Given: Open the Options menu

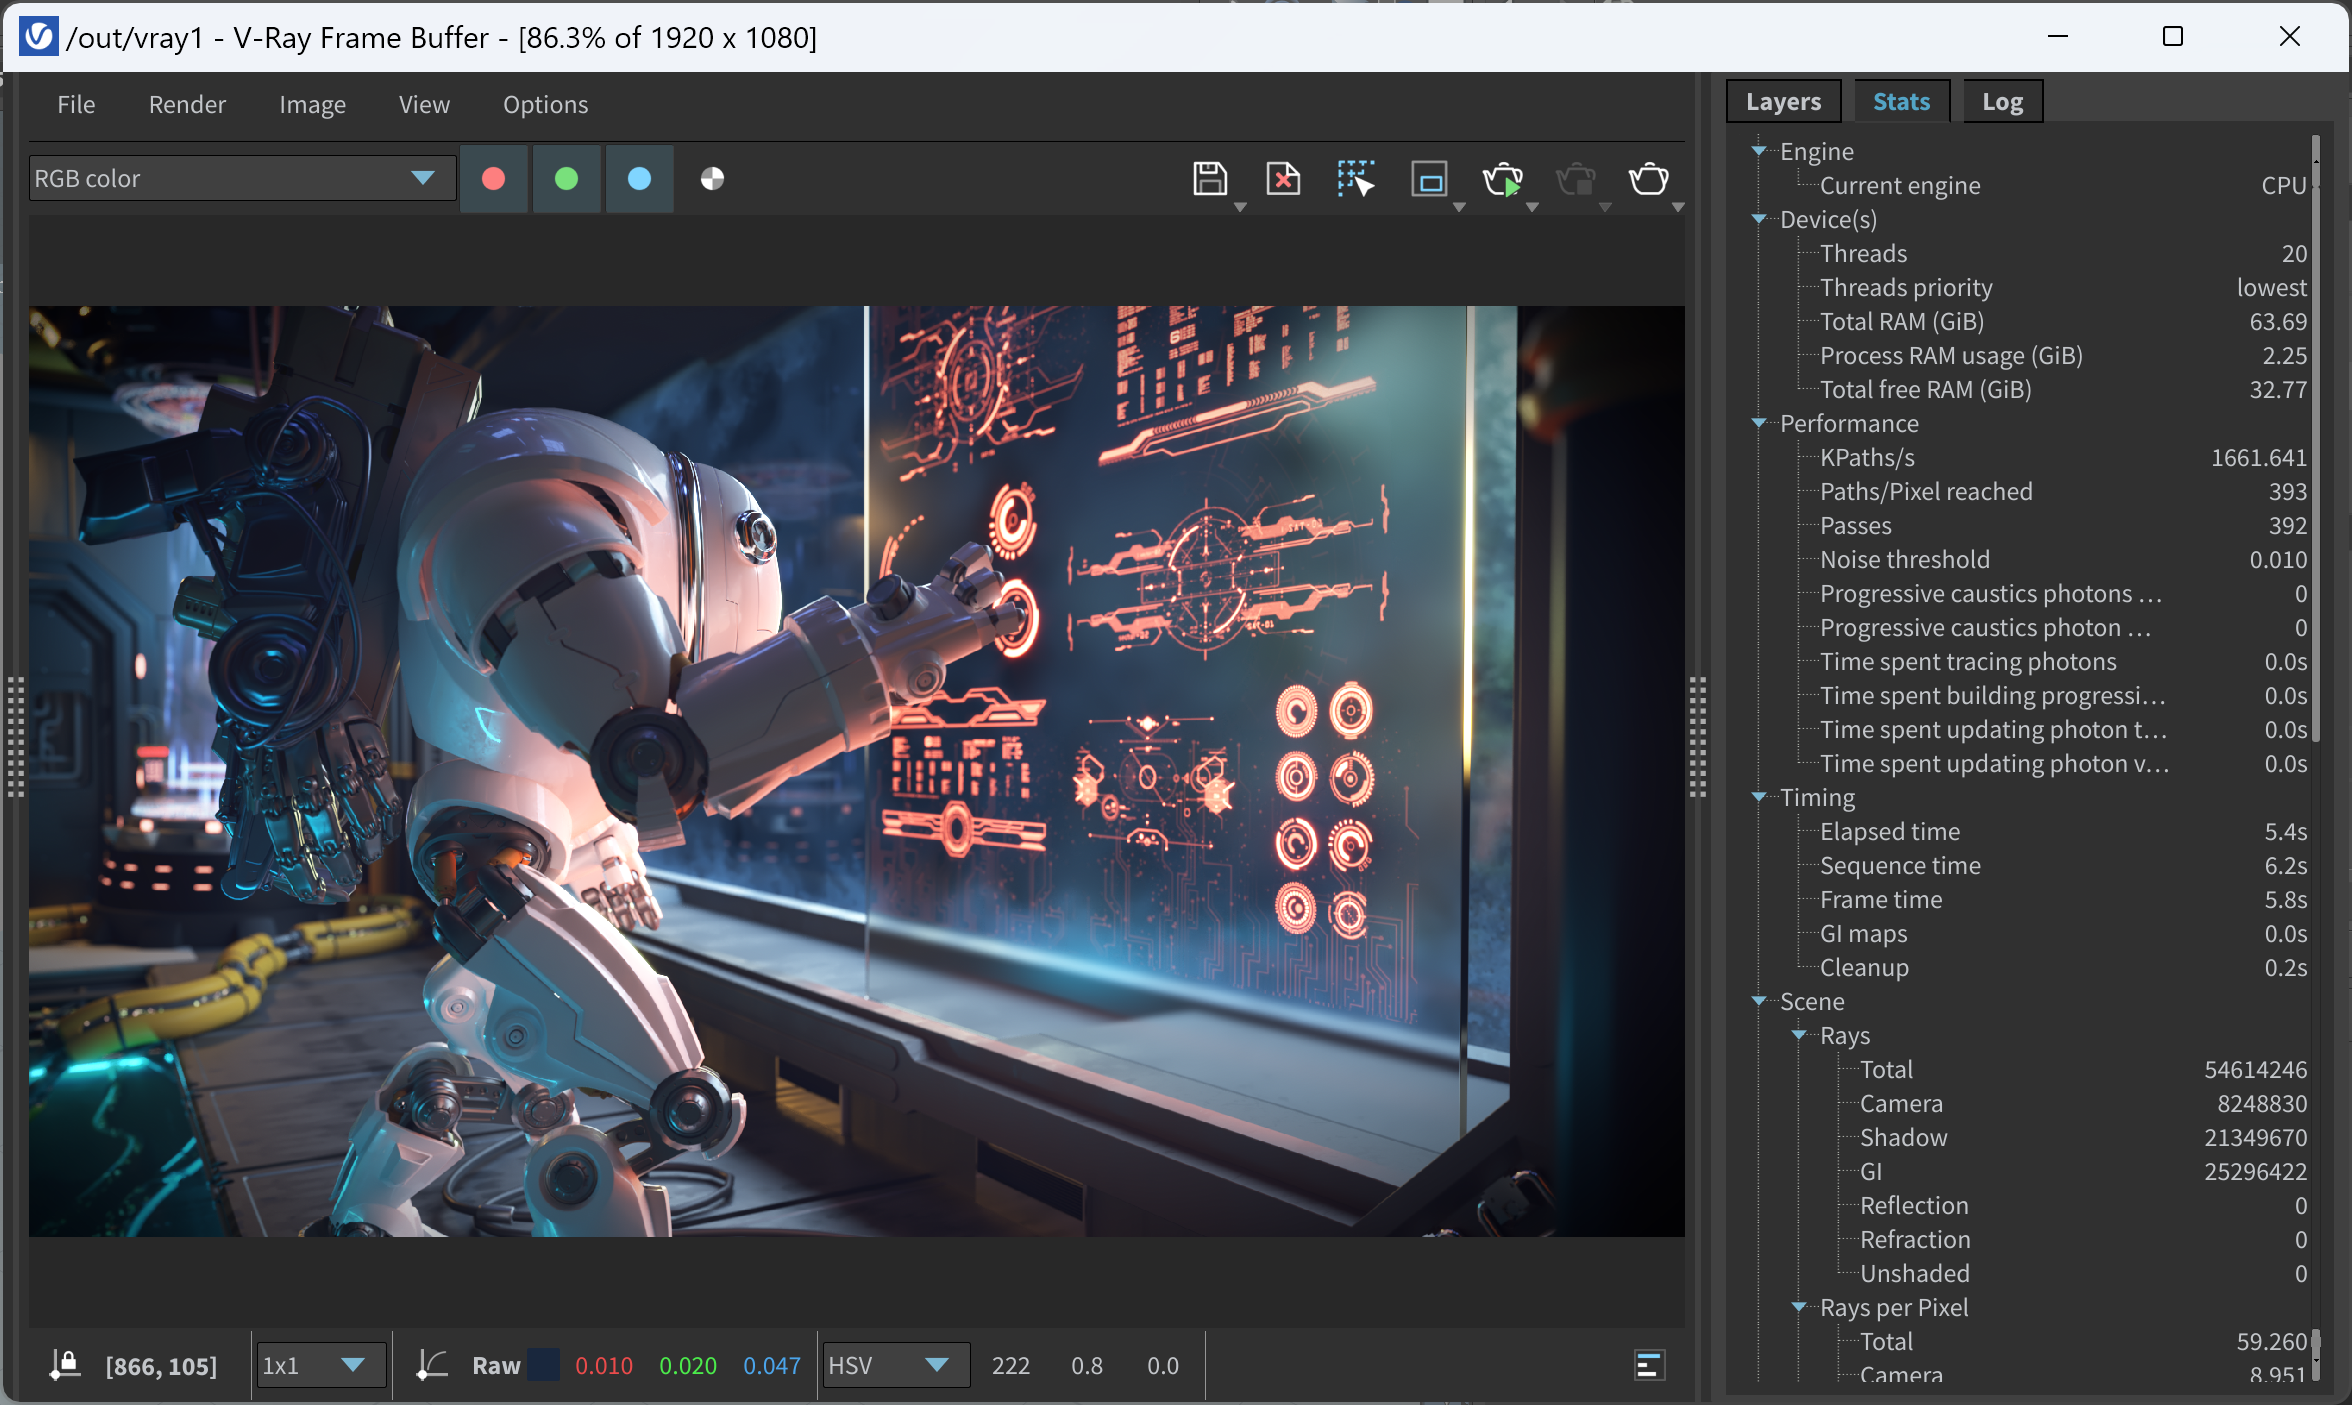Looking at the screenshot, I should [x=545, y=105].
